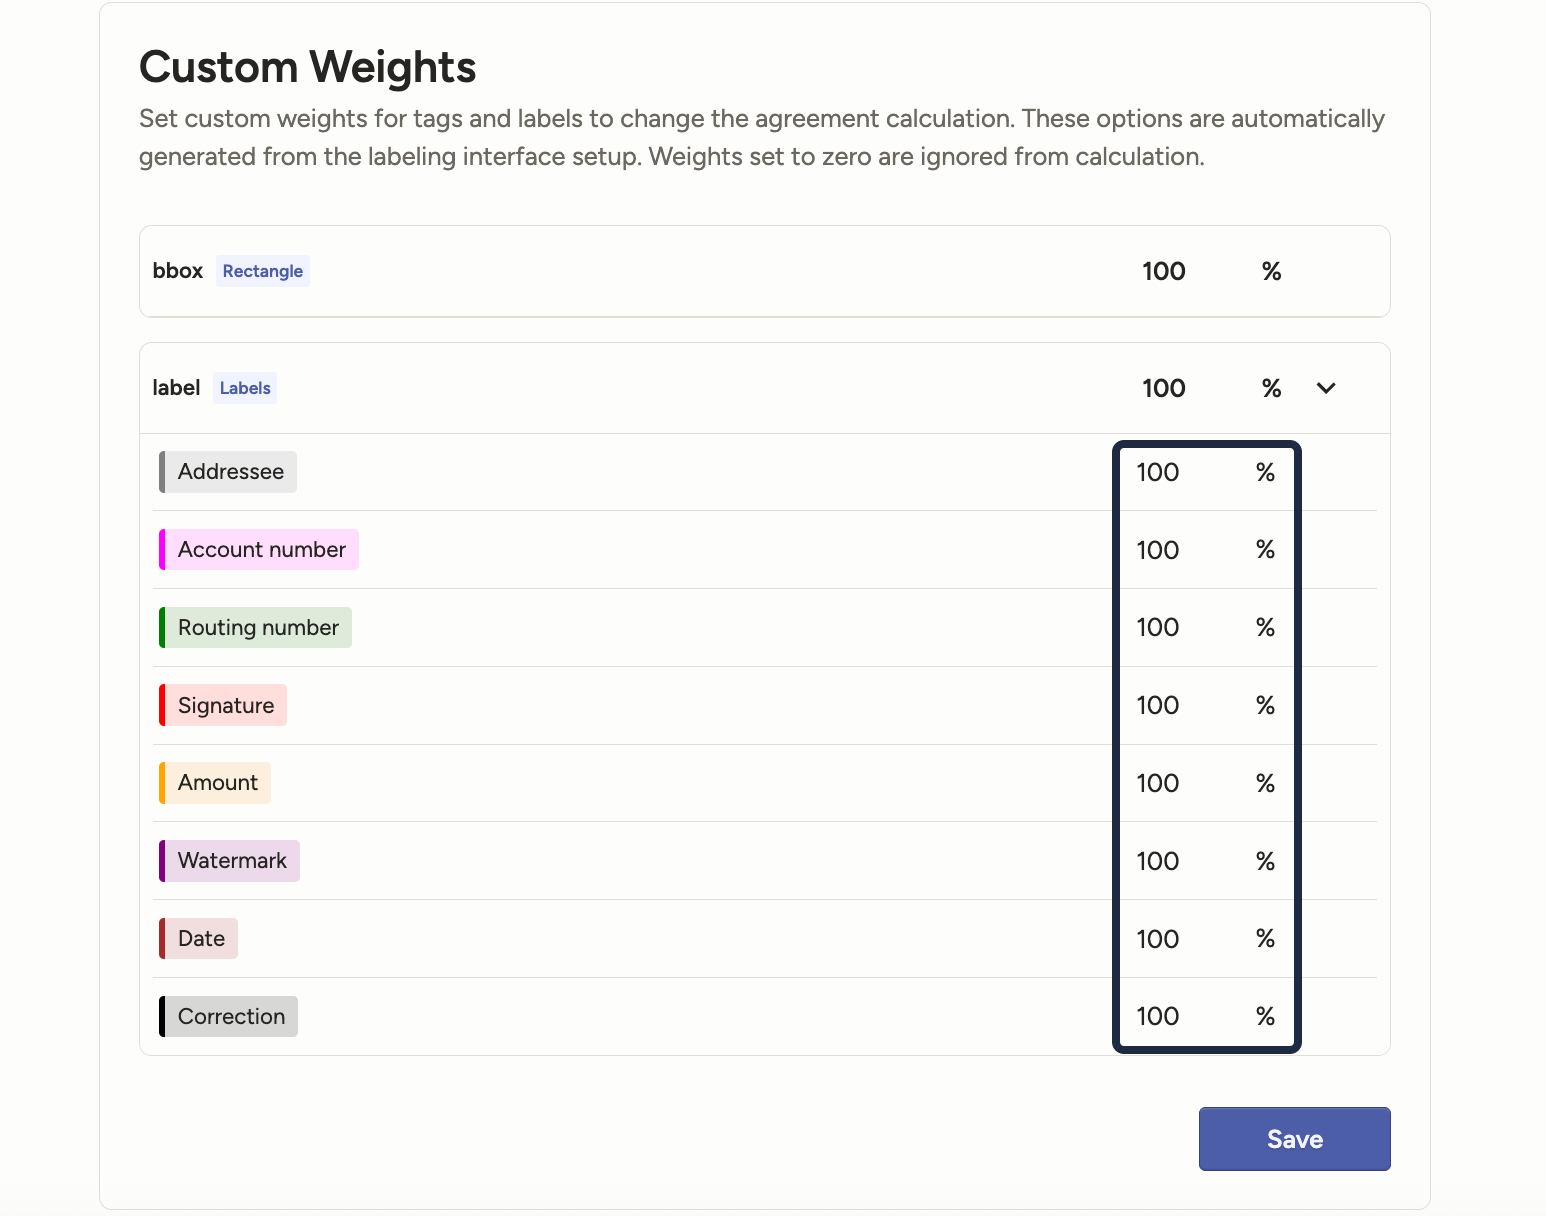Viewport: 1546px width, 1216px height.
Task: Select the orange Amount label chip
Action: [x=216, y=783]
